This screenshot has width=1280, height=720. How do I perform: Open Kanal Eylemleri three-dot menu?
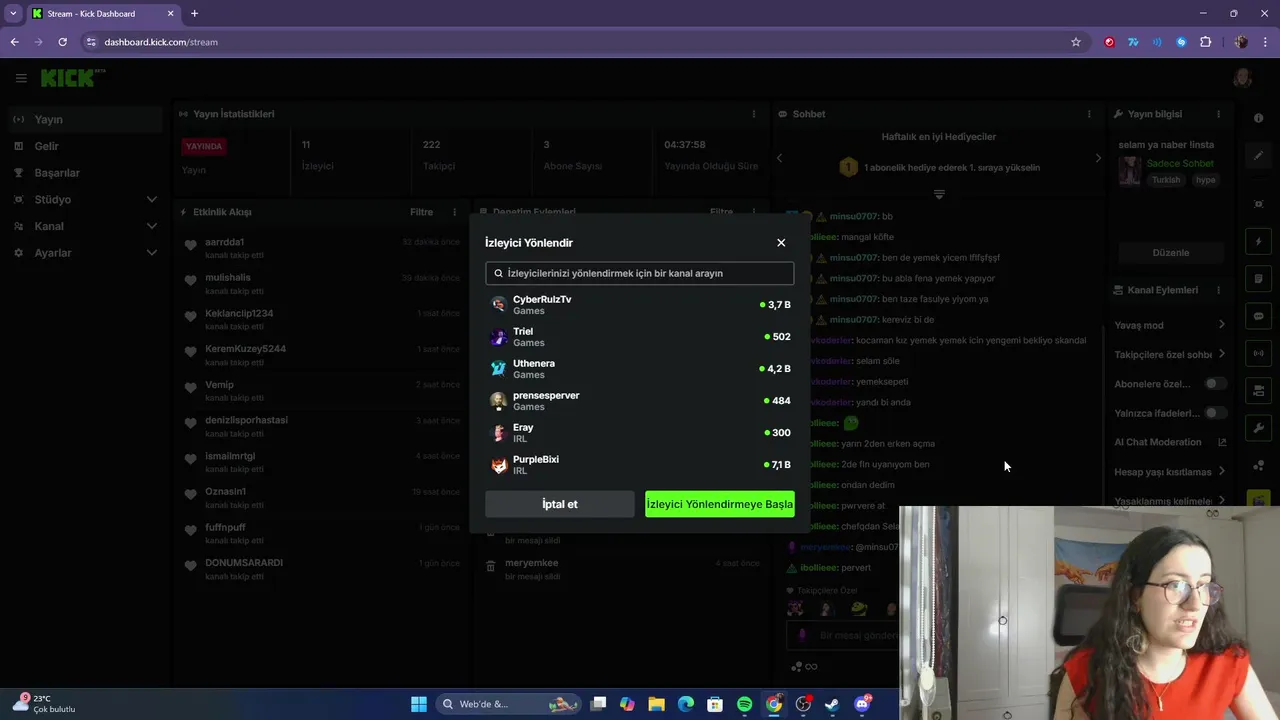click(1218, 290)
